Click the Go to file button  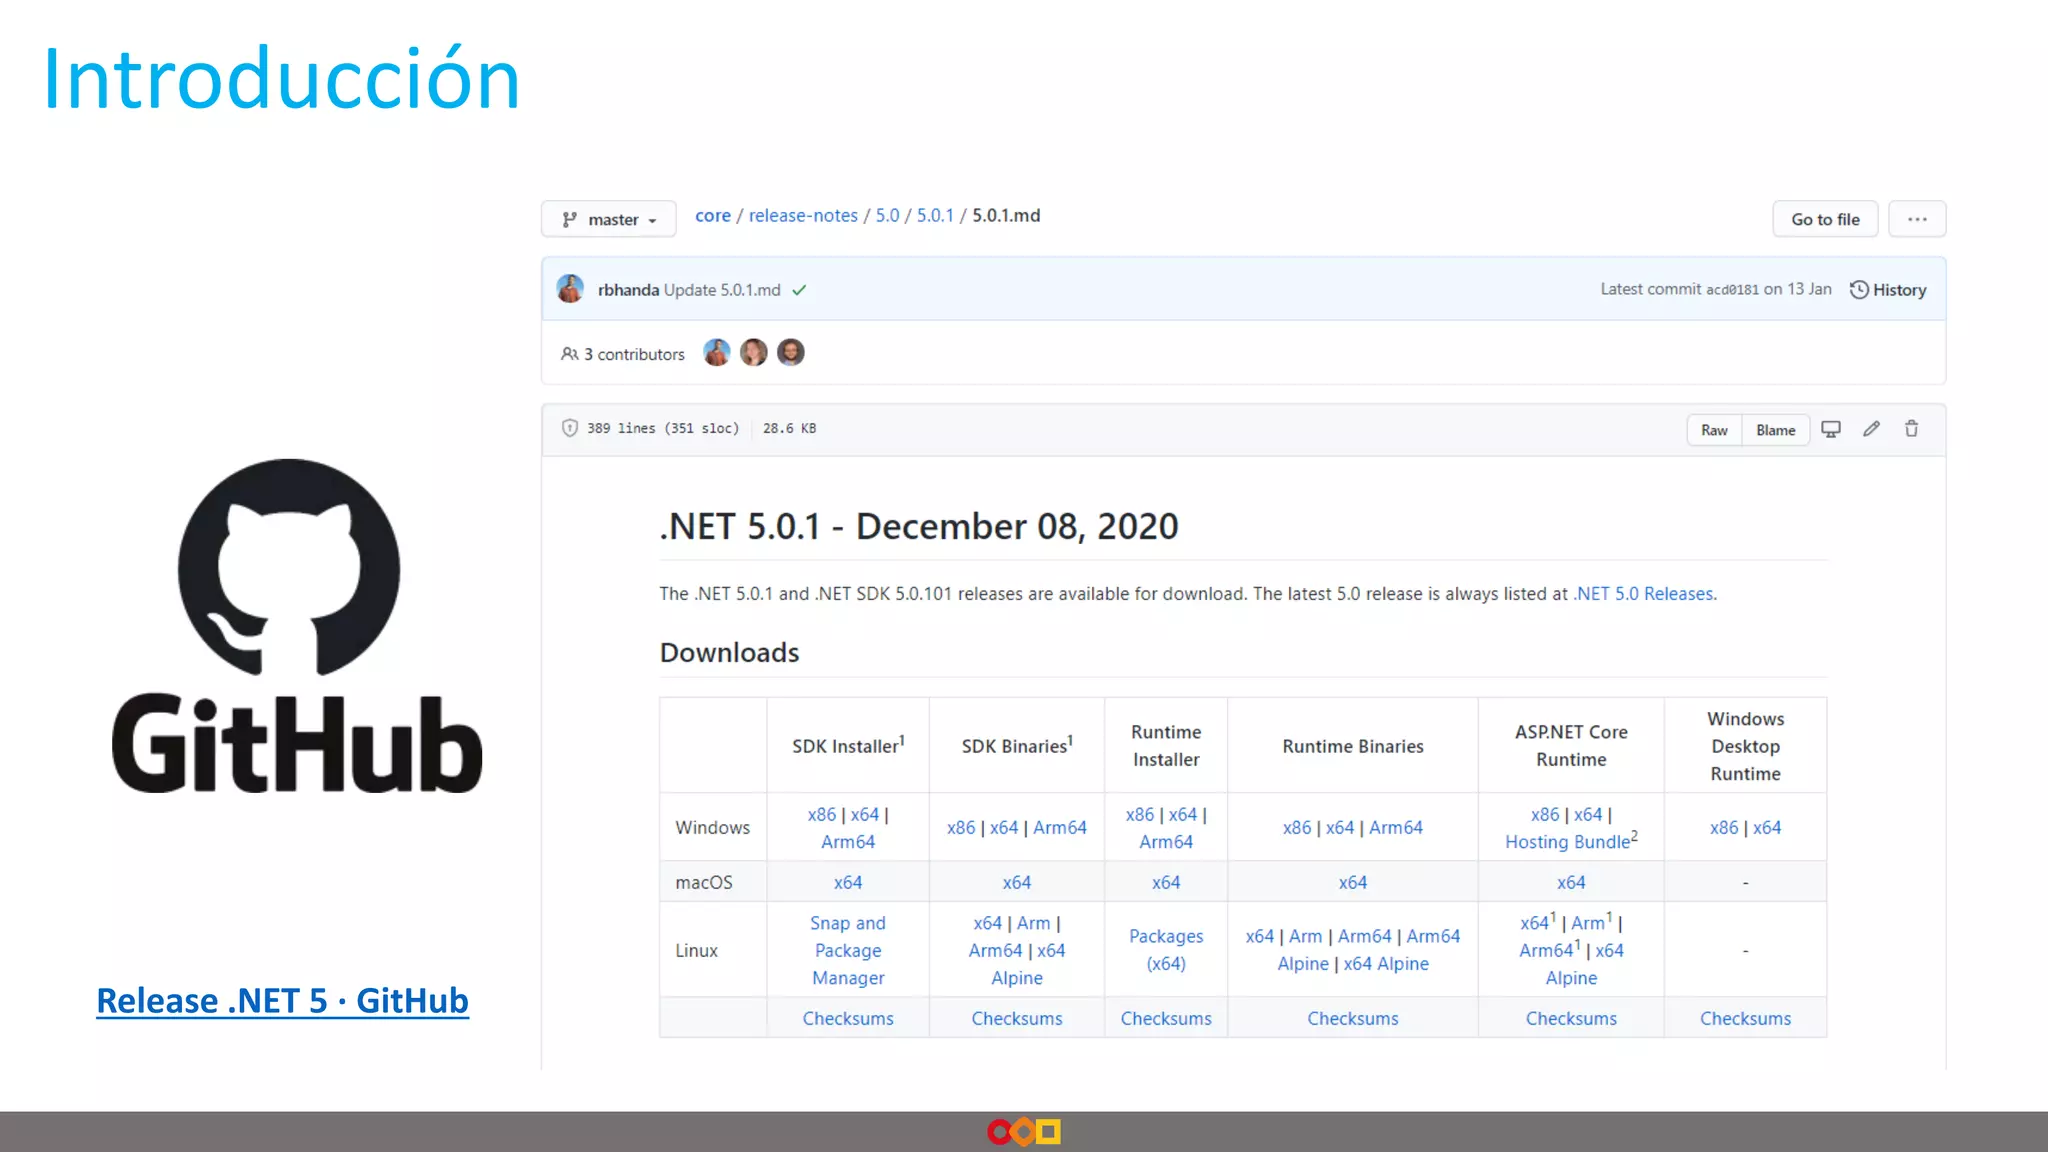(1825, 219)
